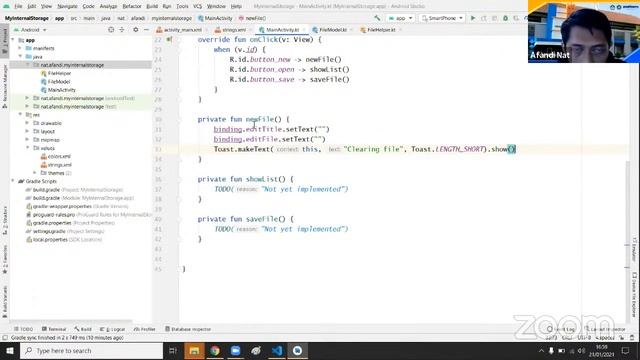The image size is (640, 360).
Task: Click Windows search box
Action: pyautogui.click(x=91, y=351)
